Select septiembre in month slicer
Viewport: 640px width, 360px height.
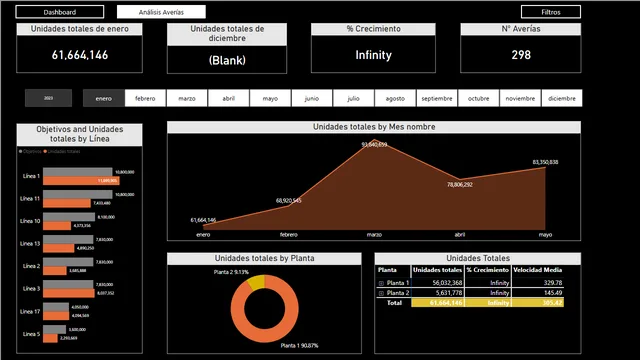(437, 98)
